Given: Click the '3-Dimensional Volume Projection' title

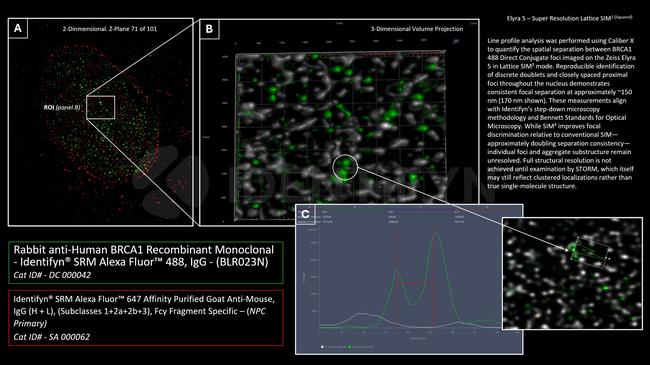Looking at the screenshot, I should coord(417,29).
